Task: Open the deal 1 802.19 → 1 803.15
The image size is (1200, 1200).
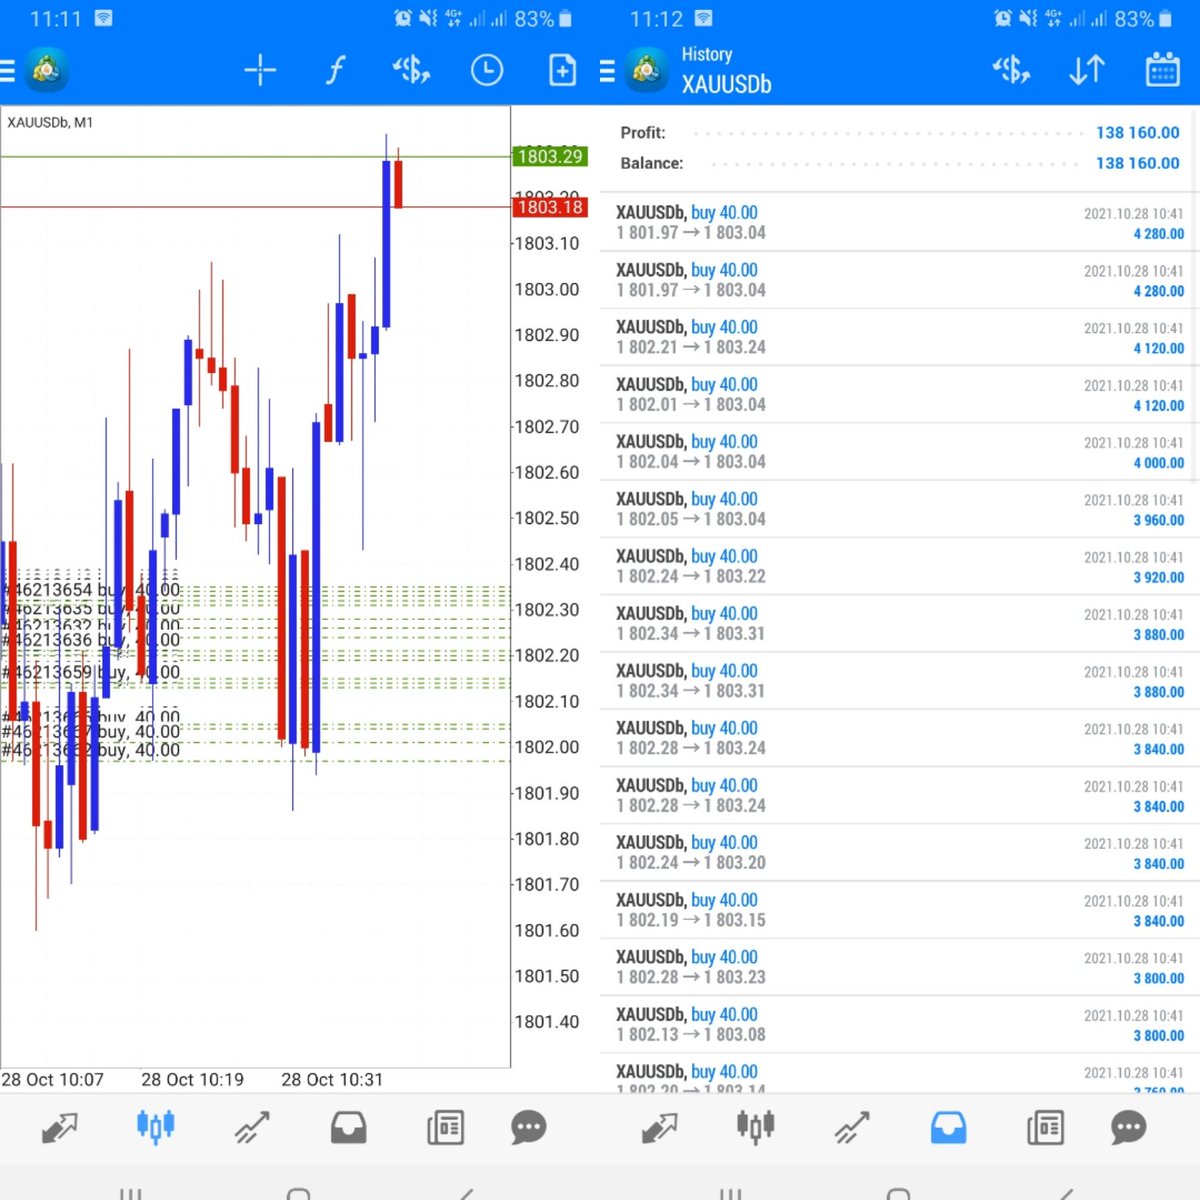Action: [x=900, y=910]
